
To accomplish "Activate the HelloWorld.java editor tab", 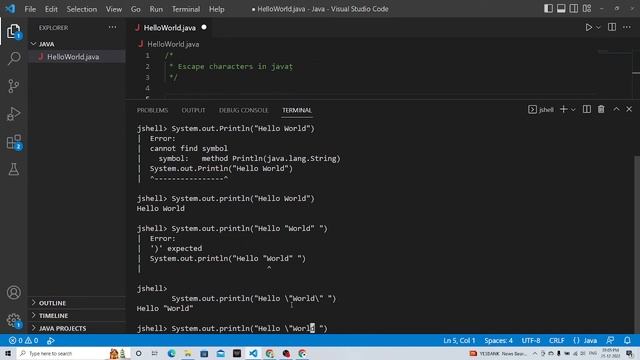I will point(170,28).
